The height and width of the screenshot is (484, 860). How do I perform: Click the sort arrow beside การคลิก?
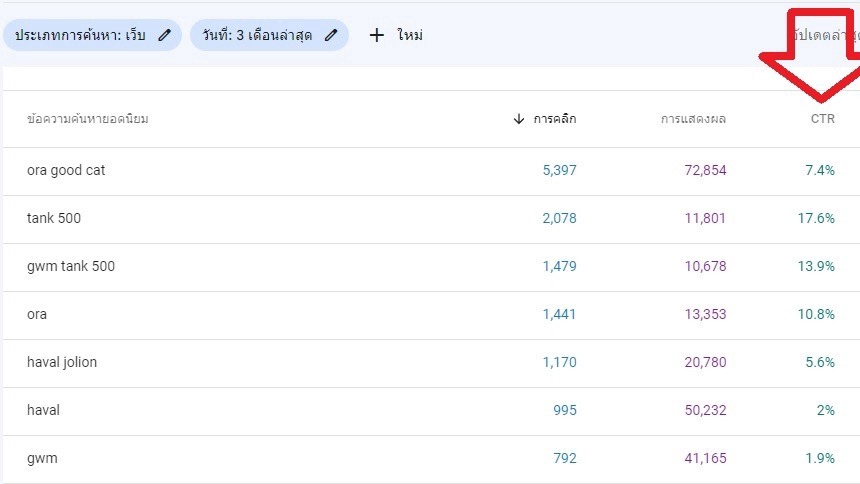pyautogui.click(x=518, y=119)
